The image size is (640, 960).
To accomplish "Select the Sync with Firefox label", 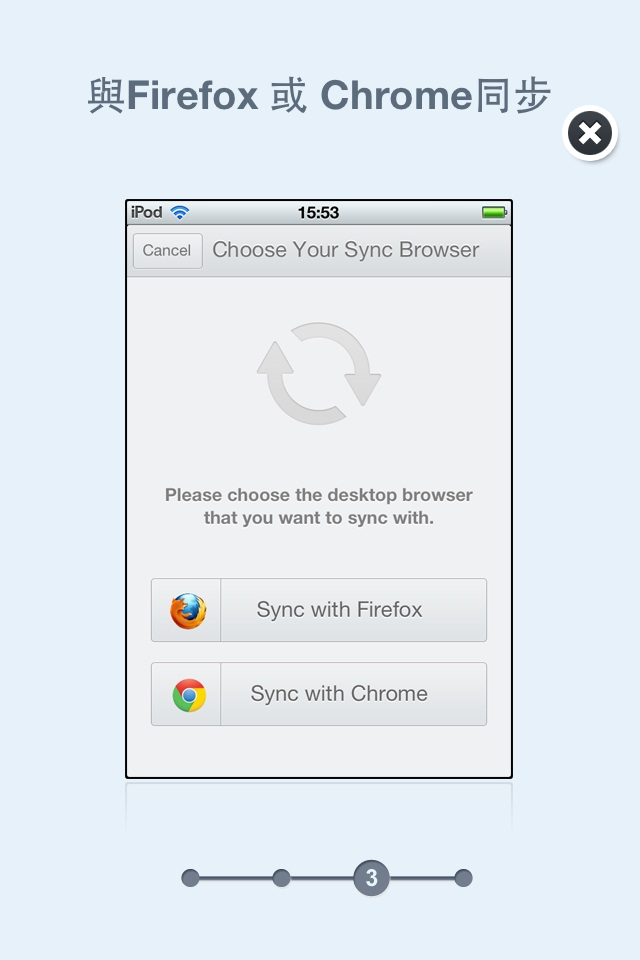I will point(339,610).
